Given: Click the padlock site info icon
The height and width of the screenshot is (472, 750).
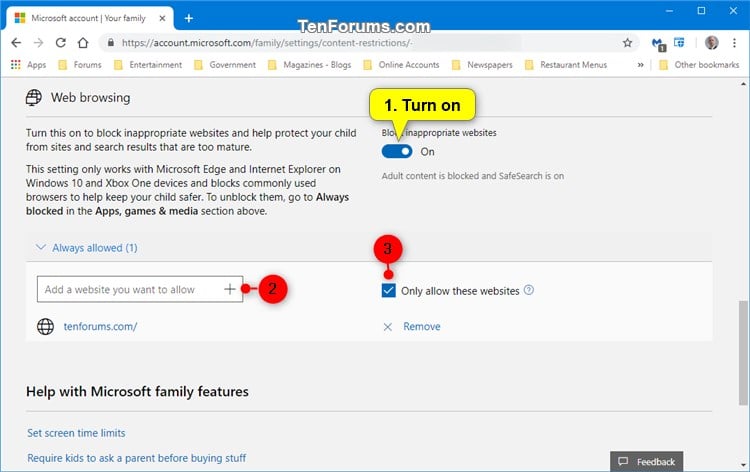Looking at the screenshot, I should 111,43.
